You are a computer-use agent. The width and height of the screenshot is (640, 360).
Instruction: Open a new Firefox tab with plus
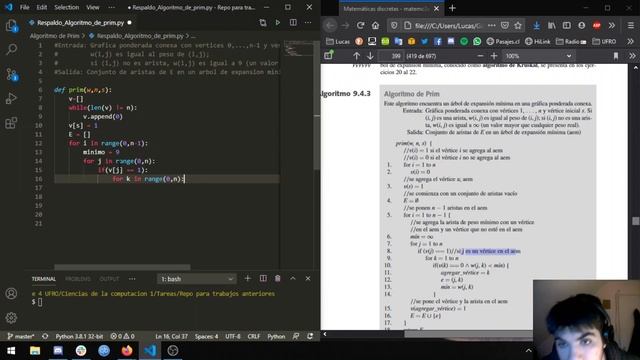pos(452,8)
